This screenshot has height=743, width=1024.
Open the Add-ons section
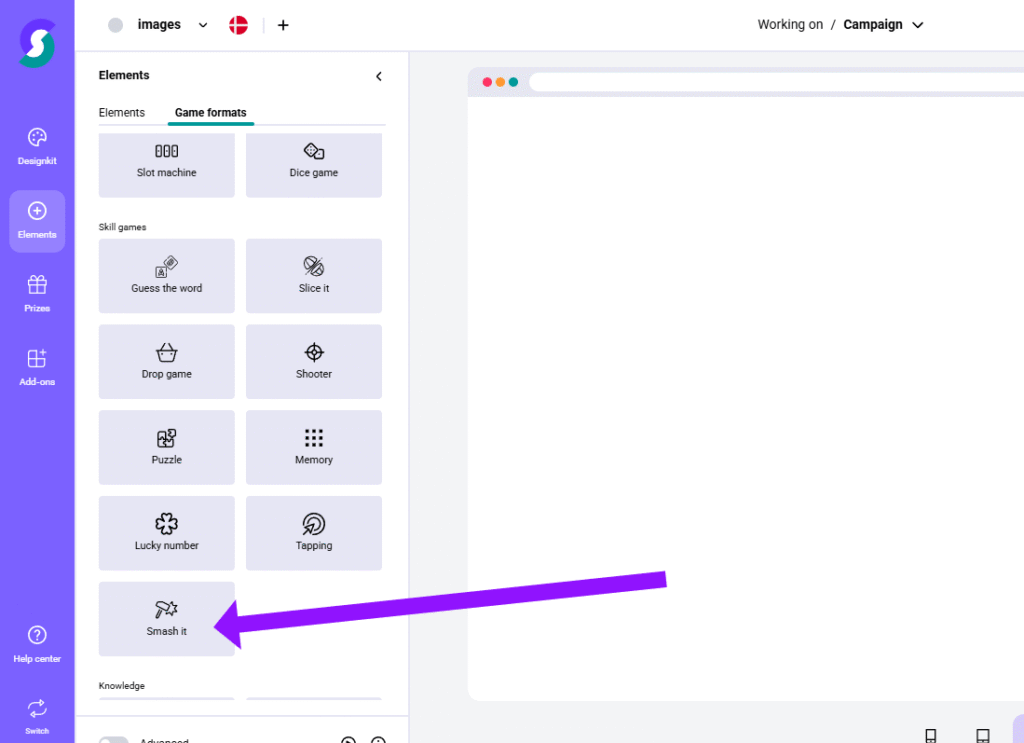(x=36, y=366)
